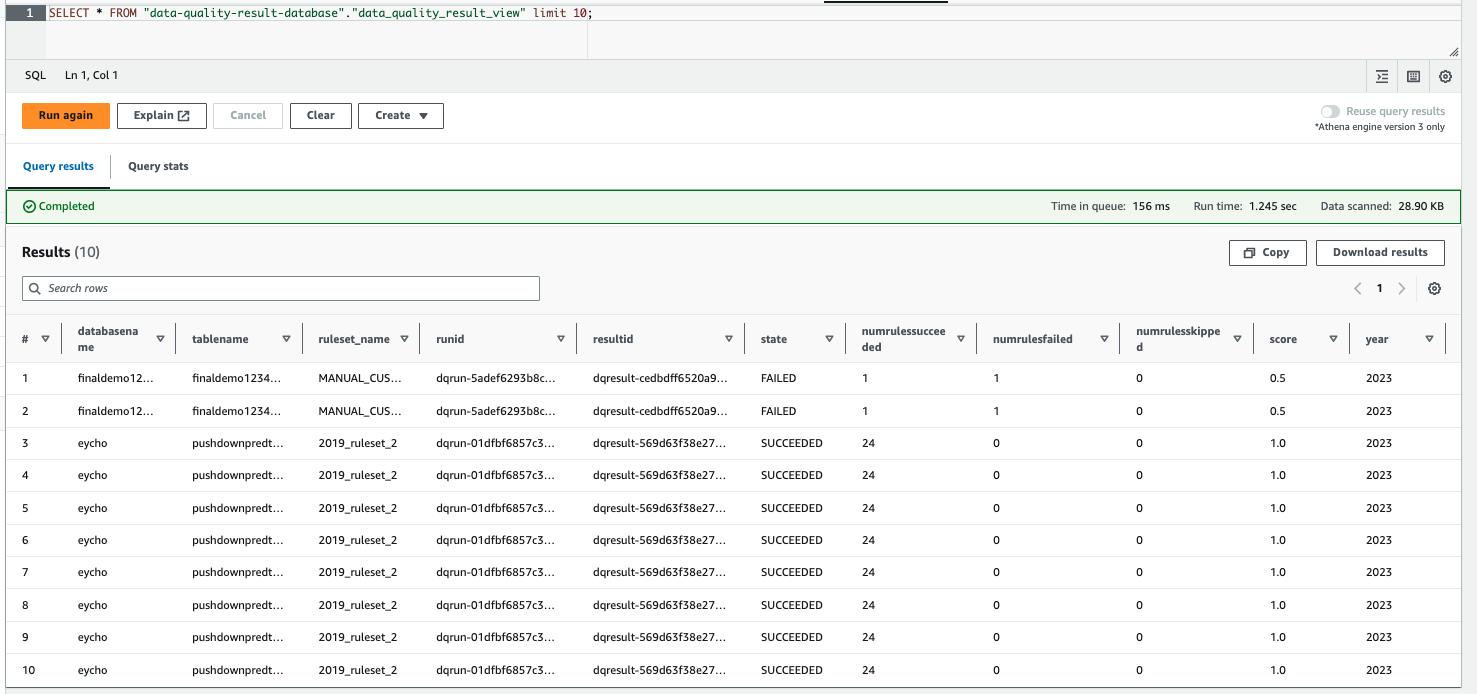Toggle the Reuse query results switch
Viewport: 1477px width, 694px height.
pos(1330,112)
